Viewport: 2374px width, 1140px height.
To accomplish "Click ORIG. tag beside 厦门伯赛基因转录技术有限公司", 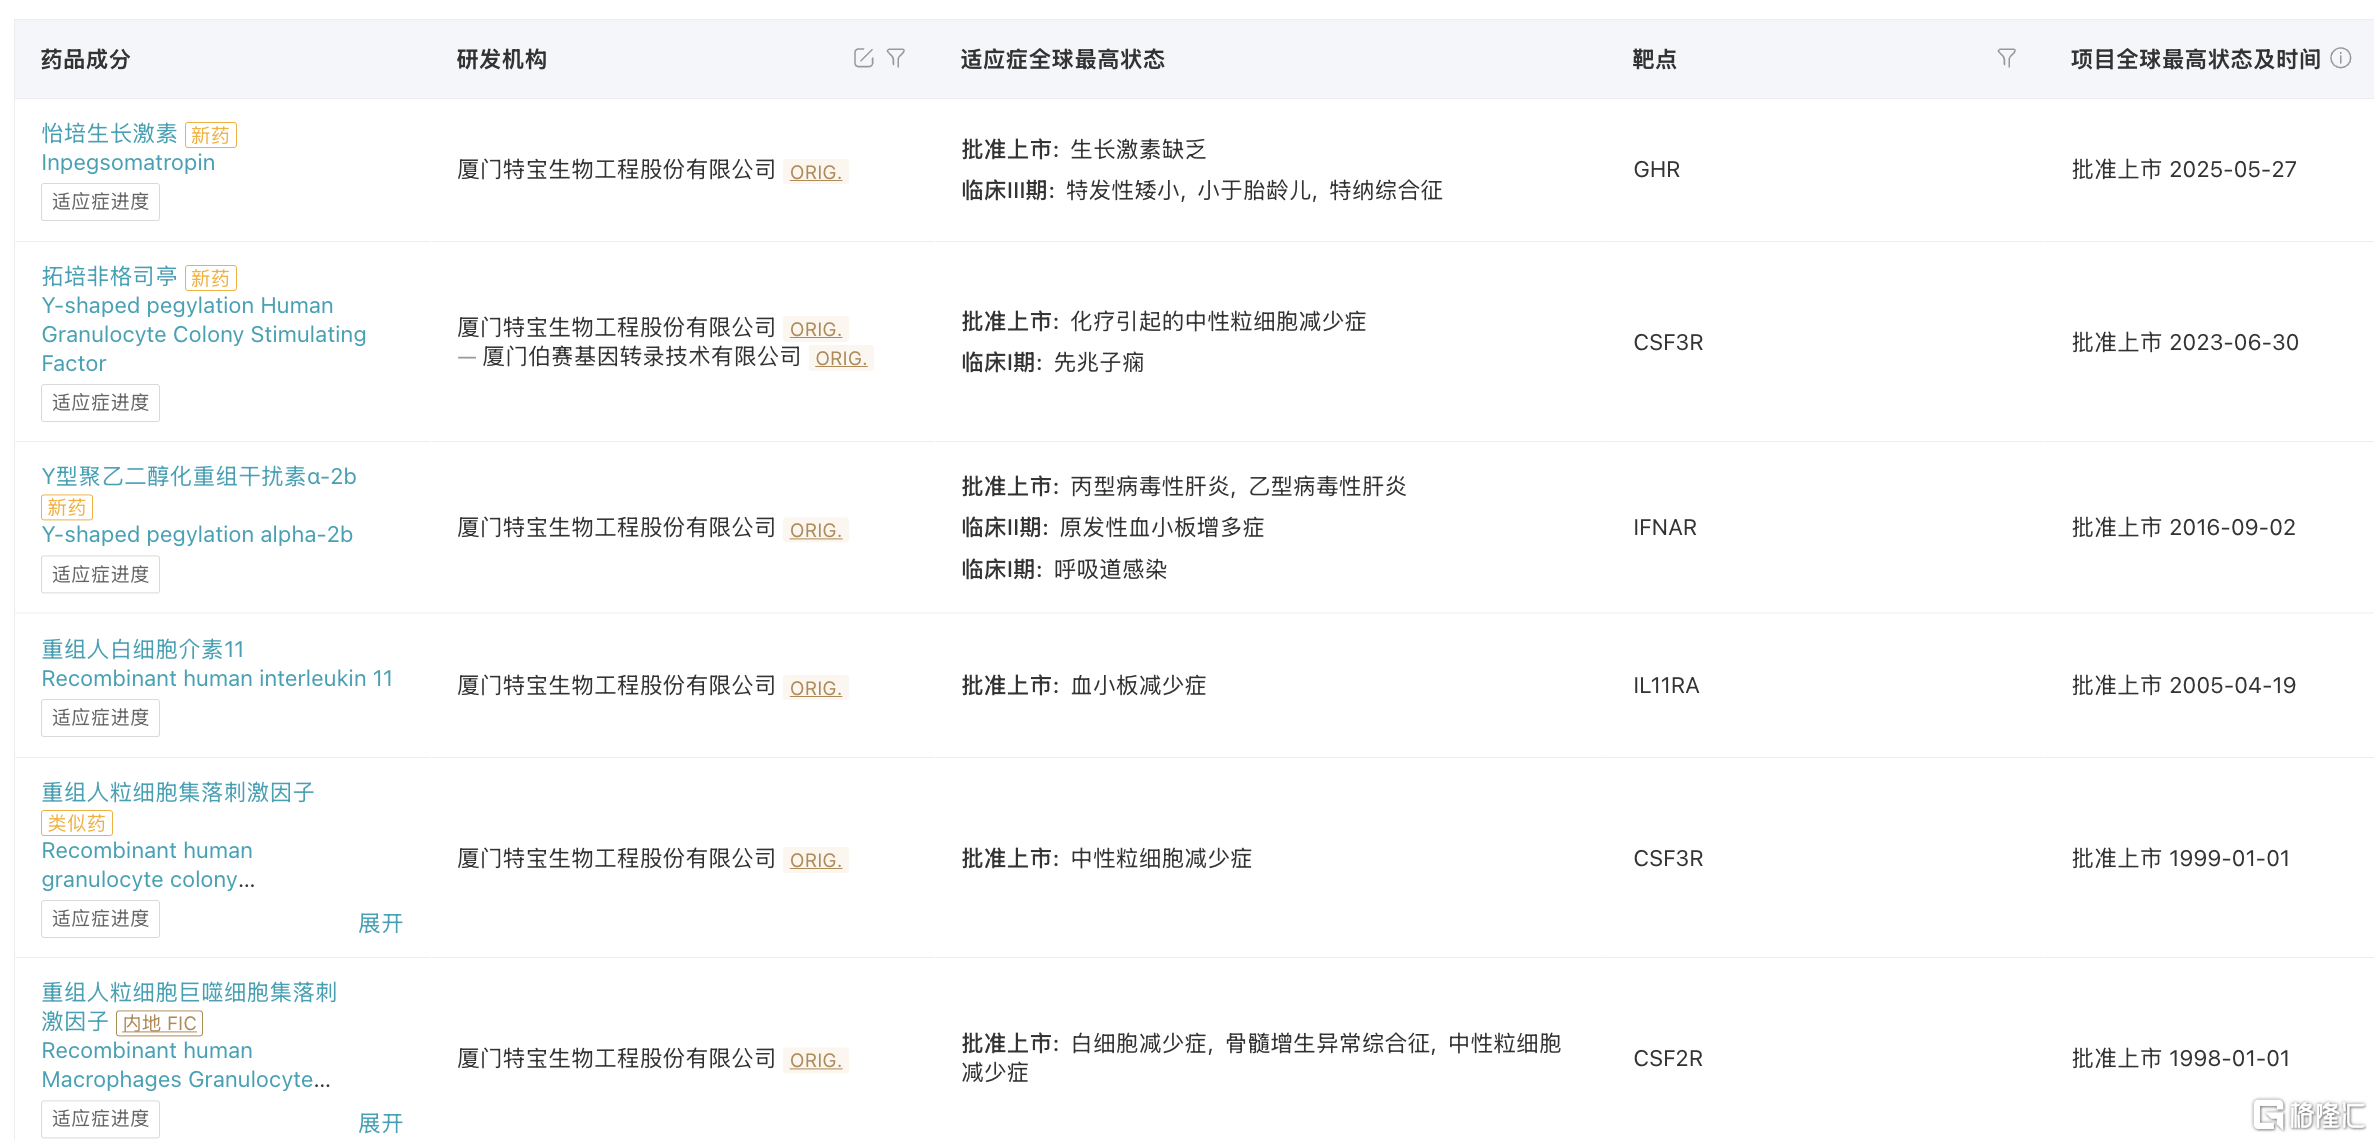I will 841,358.
